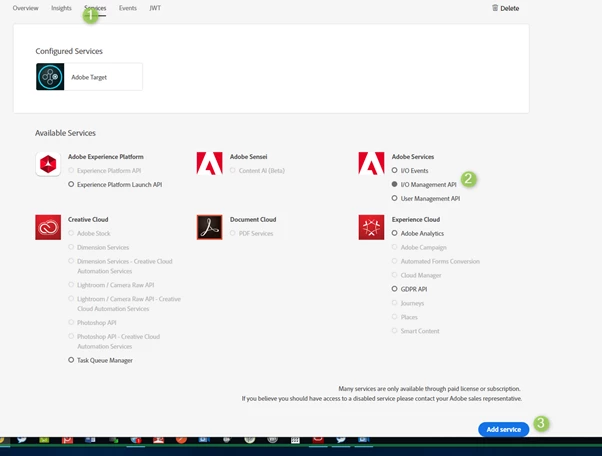602x456 pixels.
Task: Select Experience Platform Launch API option
Action: (115, 185)
